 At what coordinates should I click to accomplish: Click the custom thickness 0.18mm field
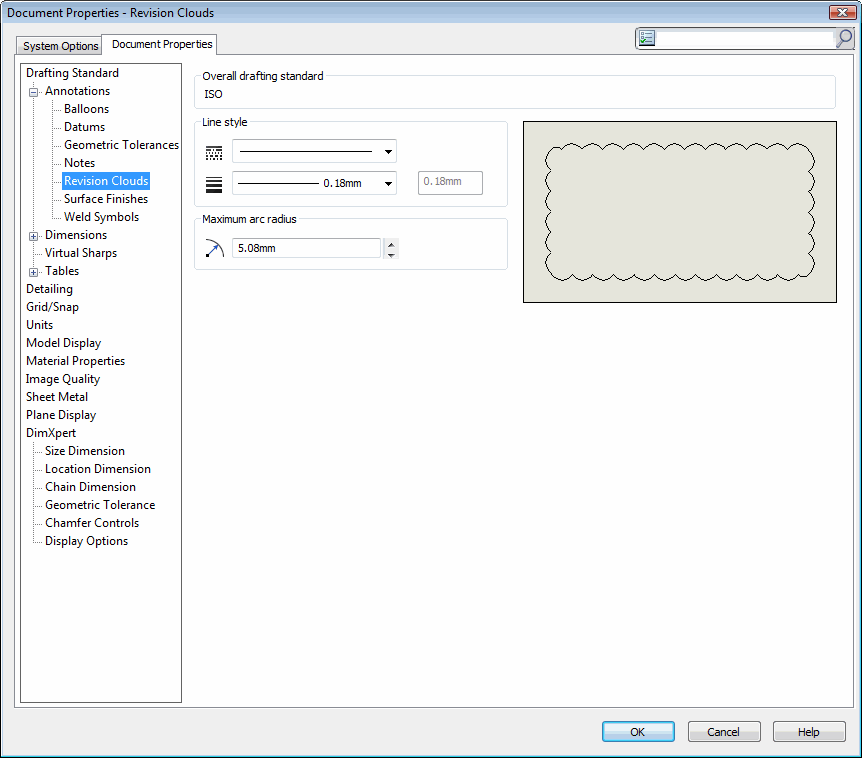(450, 182)
